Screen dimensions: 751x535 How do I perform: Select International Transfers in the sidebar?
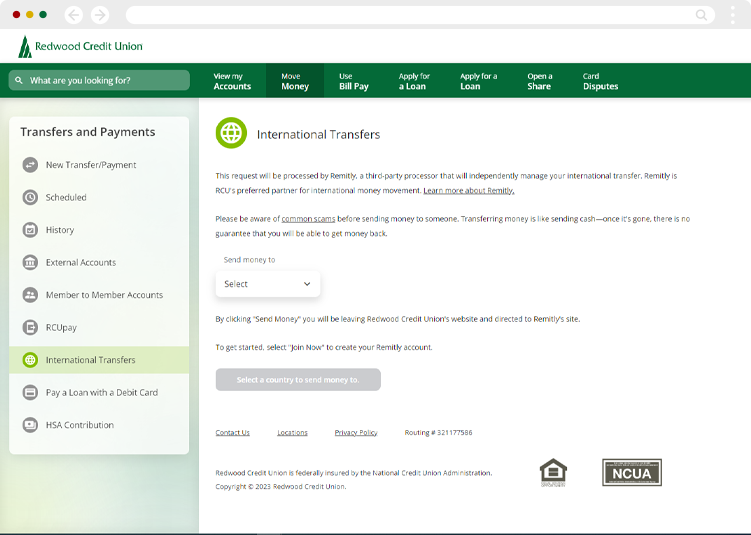click(99, 360)
